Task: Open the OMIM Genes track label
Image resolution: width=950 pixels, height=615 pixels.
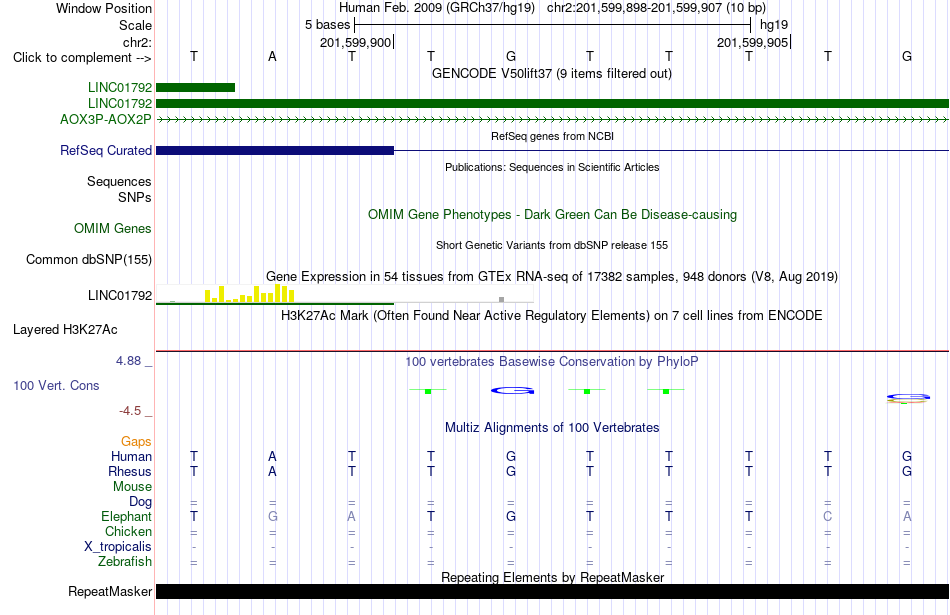Action: (x=112, y=228)
